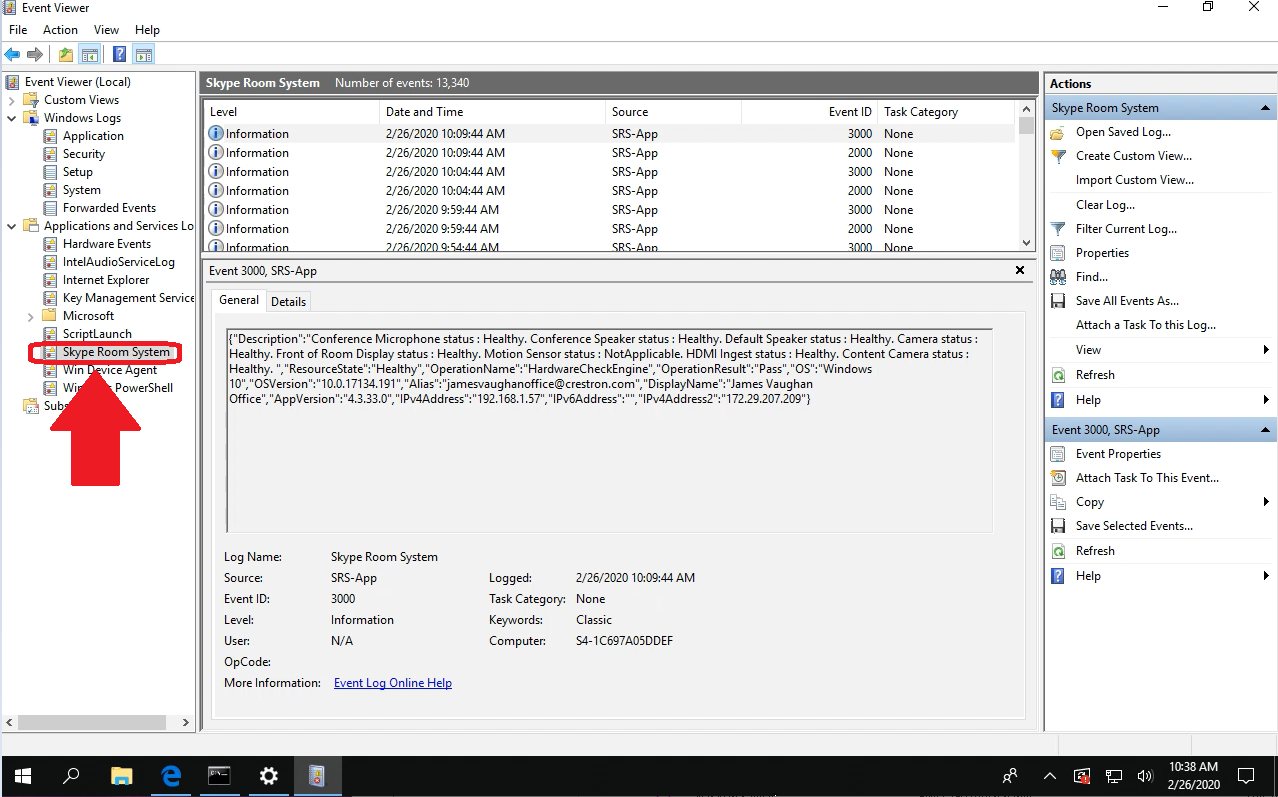The height and width of the screenshot is (797, 1278).
Task: Click the Back arrow toolbar icon
Action: pos(12,55)
